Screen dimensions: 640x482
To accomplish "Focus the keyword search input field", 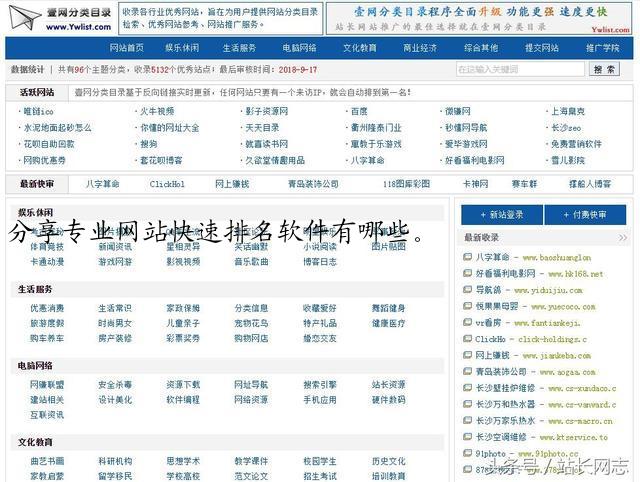I will tap(520, 69).
